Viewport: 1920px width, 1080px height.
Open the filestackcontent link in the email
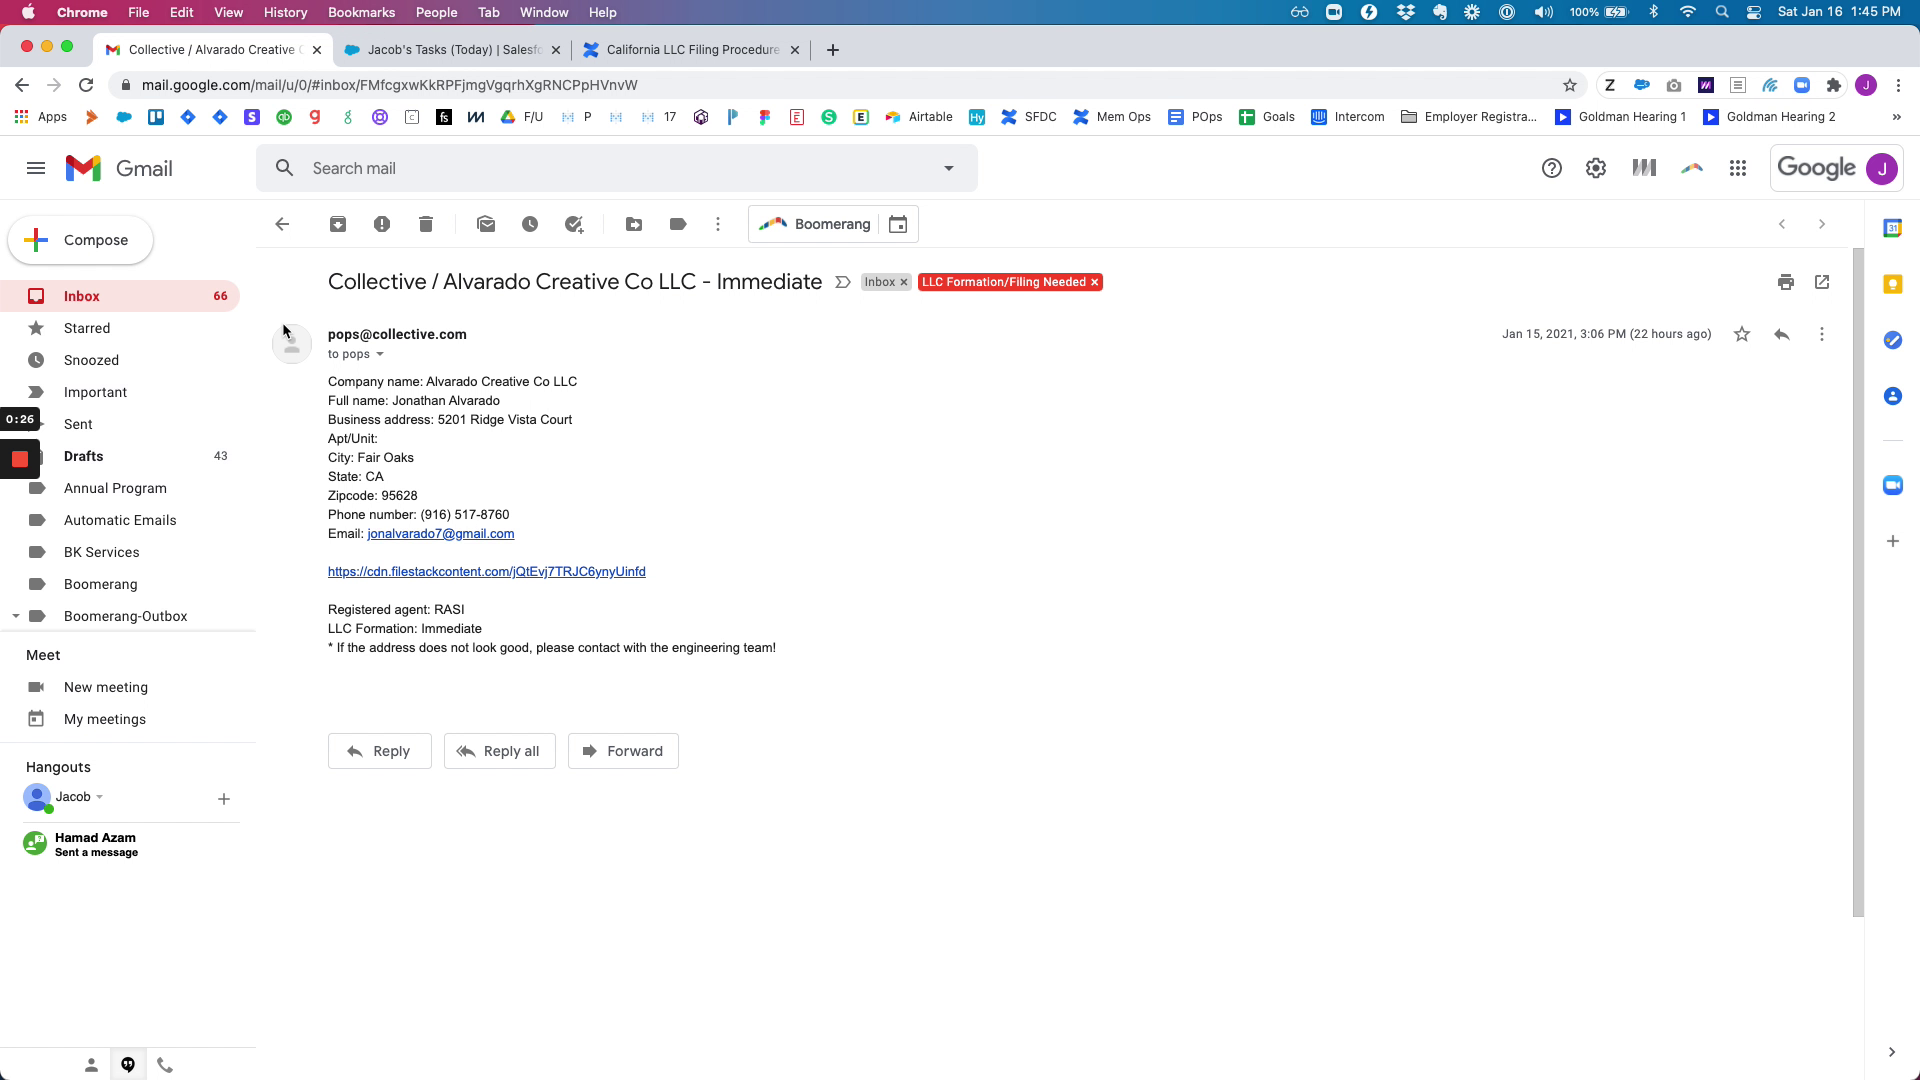point(486,572)
